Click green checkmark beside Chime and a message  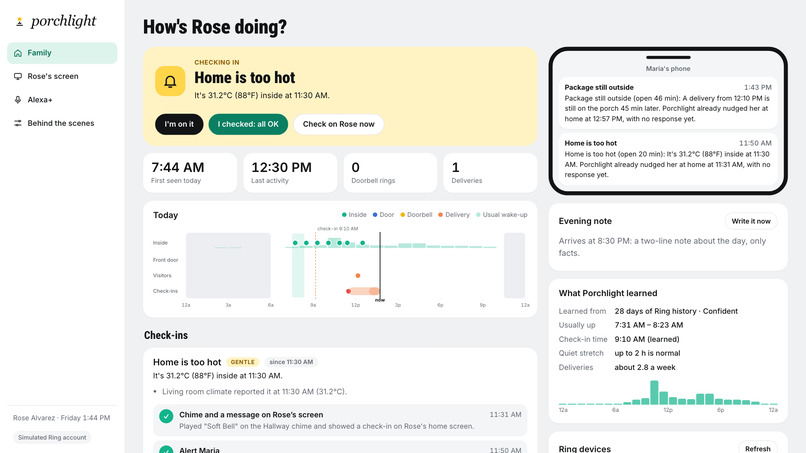[166, 416]
